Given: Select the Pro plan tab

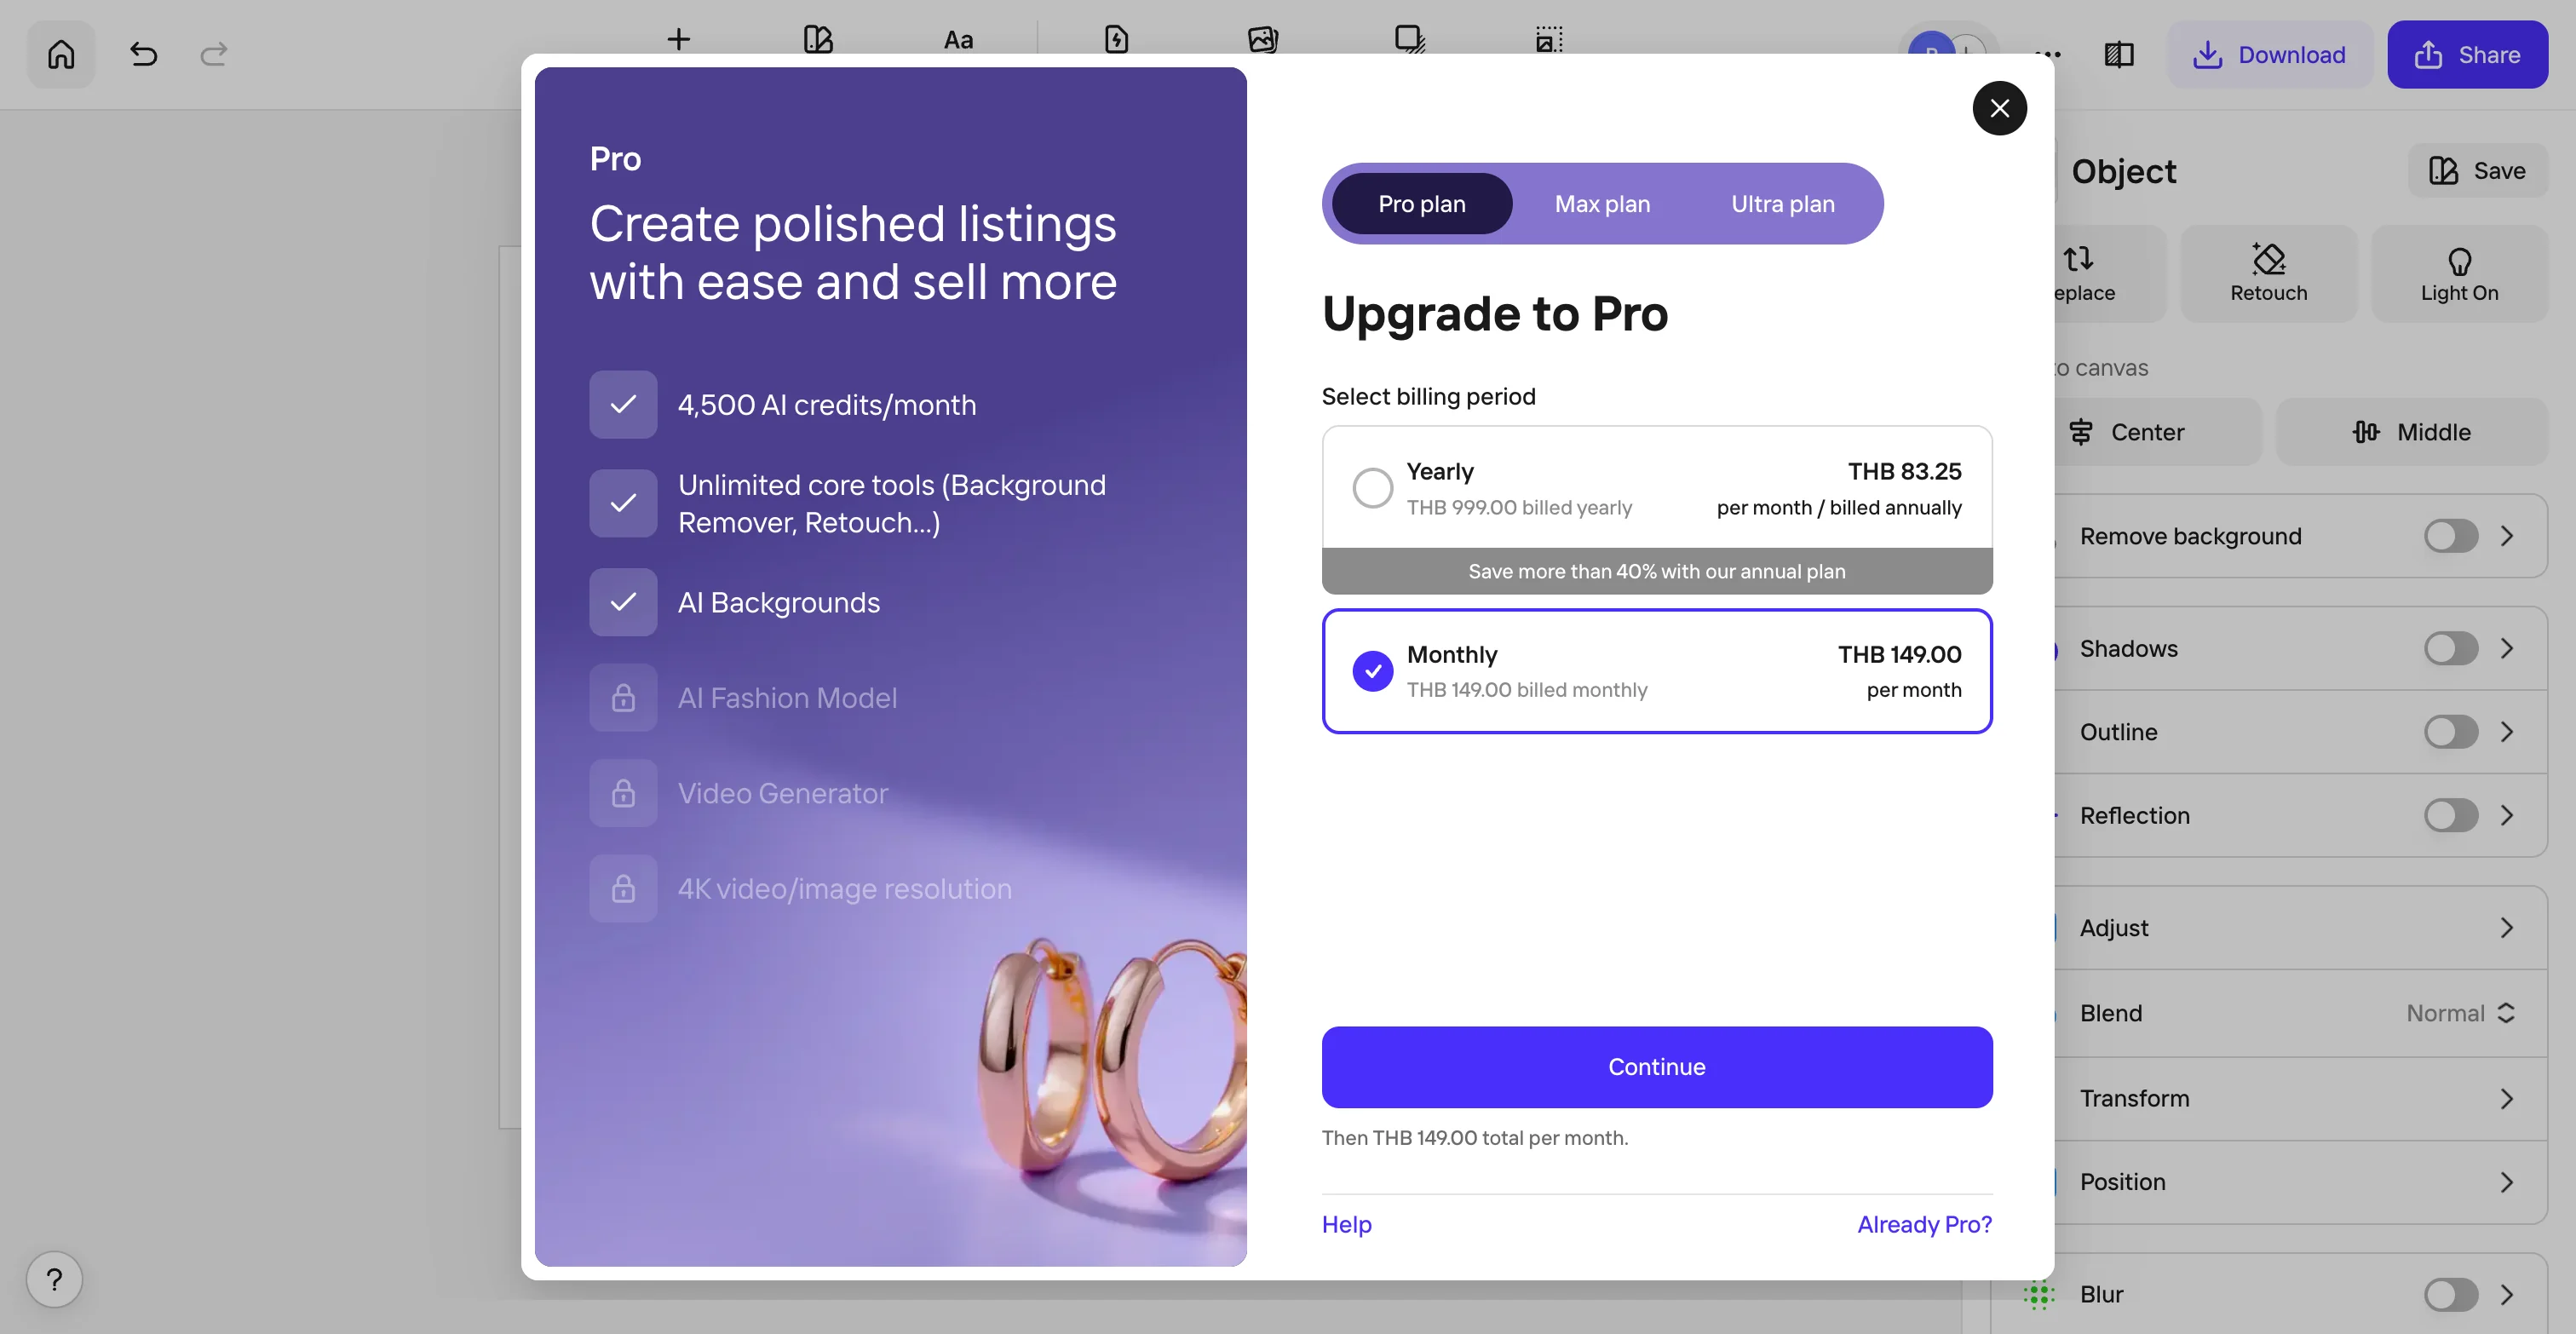Looking at the screenshot, I should (1421, 203).
